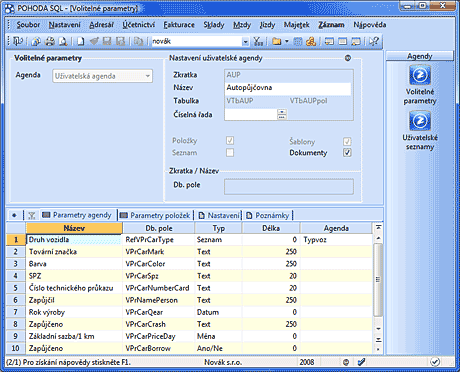Click third window layout toolbar icon

[x=356, y=41]
